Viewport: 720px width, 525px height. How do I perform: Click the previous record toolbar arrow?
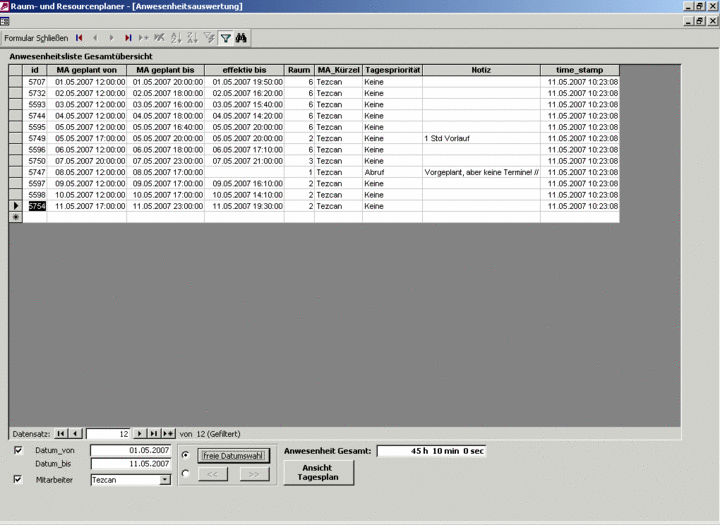click(x=95, y=38)
